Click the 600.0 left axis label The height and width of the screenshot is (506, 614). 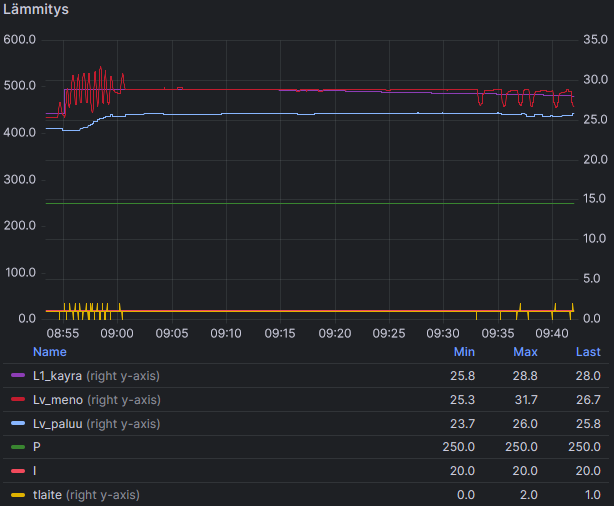20,40
